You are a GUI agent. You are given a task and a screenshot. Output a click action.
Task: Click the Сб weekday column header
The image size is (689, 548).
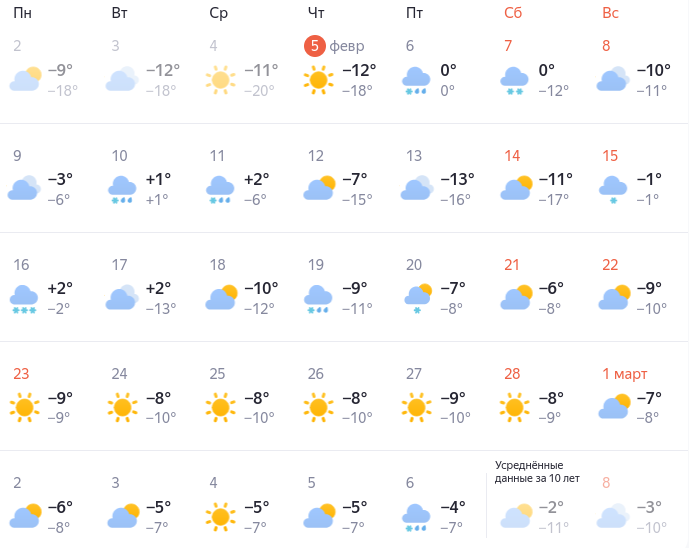click(x=513, y=13)
